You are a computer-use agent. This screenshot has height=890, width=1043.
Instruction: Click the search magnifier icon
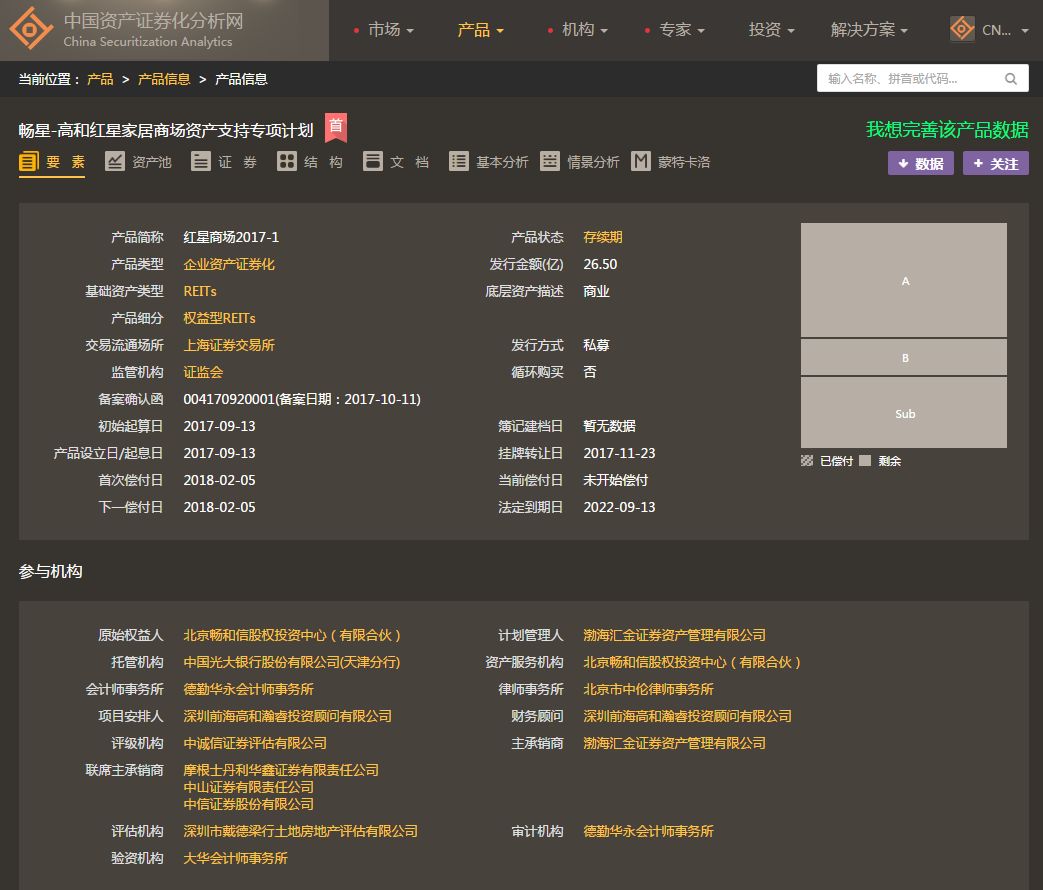click(x=1010, y=79)
